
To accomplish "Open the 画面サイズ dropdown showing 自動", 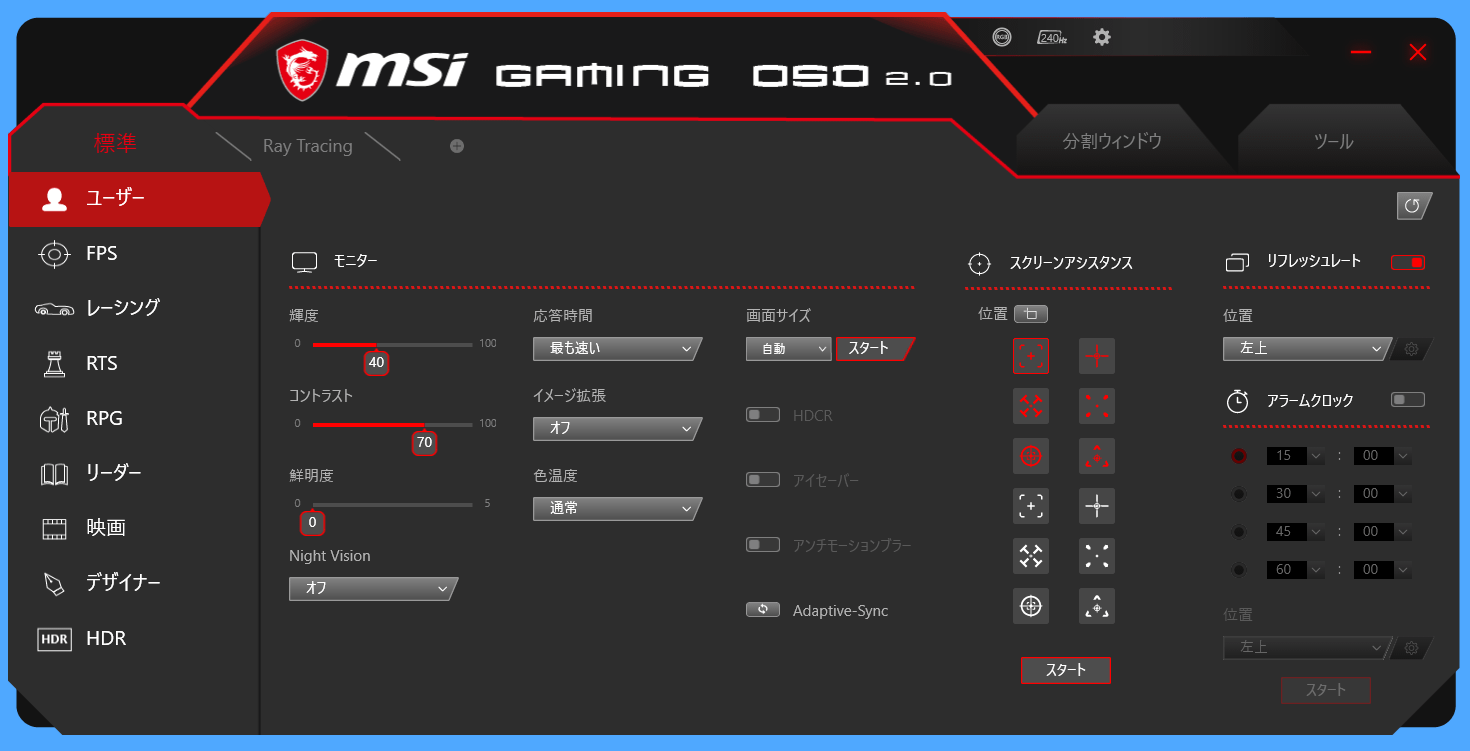I will [789, 349].
